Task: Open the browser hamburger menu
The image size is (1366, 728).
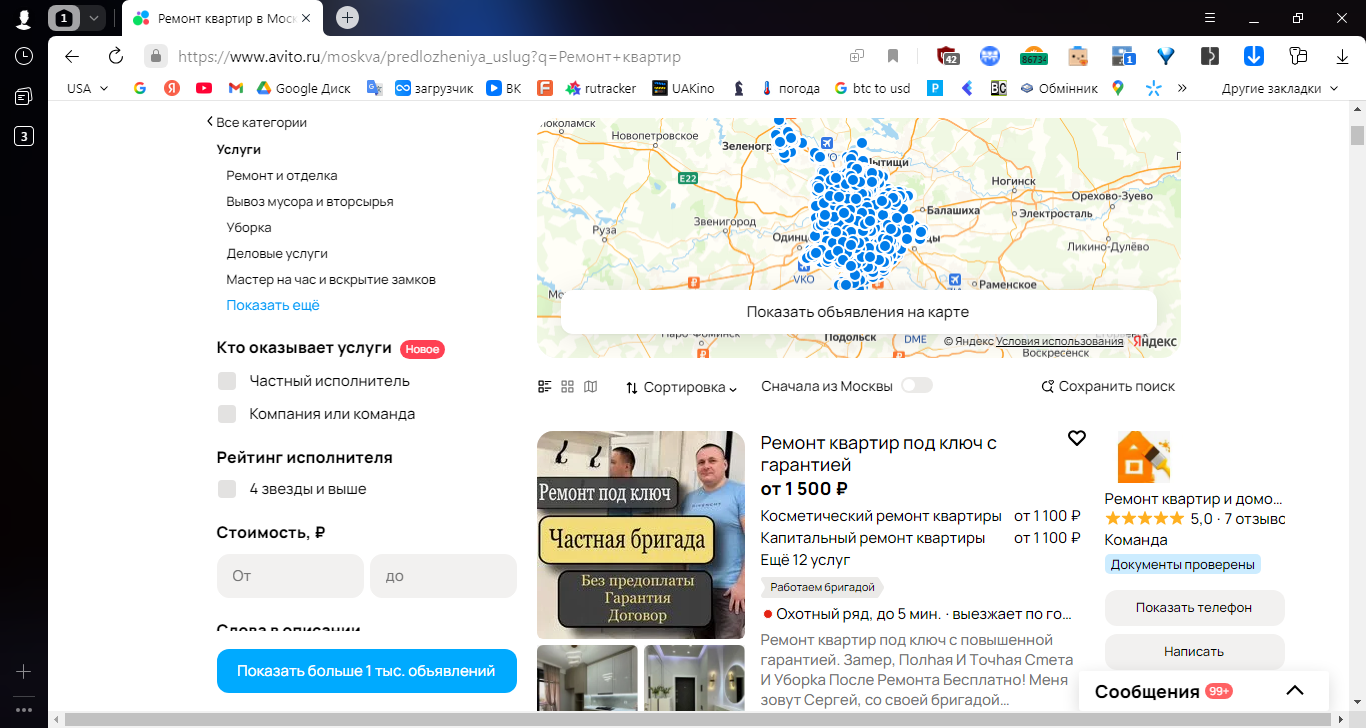Action: [1211, 18]
